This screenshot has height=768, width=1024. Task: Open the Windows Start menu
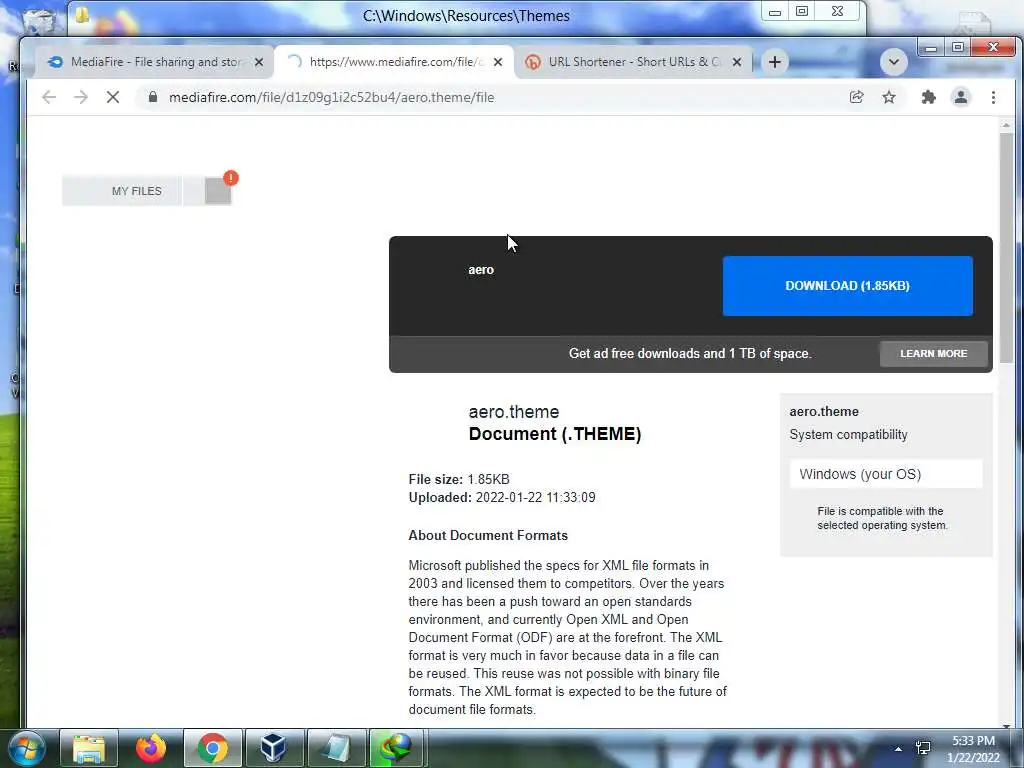26,748
